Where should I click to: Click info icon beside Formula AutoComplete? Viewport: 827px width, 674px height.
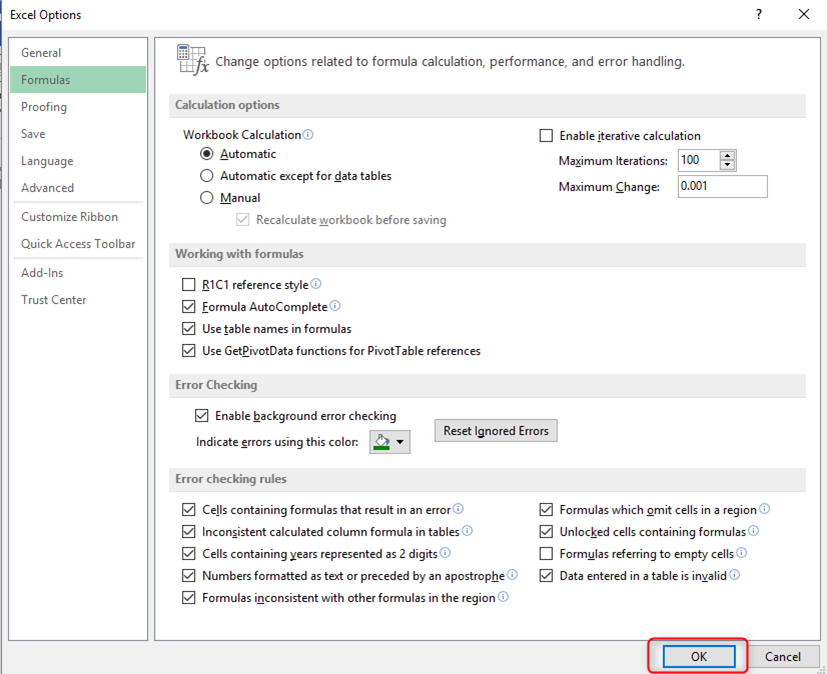point(335,306)
